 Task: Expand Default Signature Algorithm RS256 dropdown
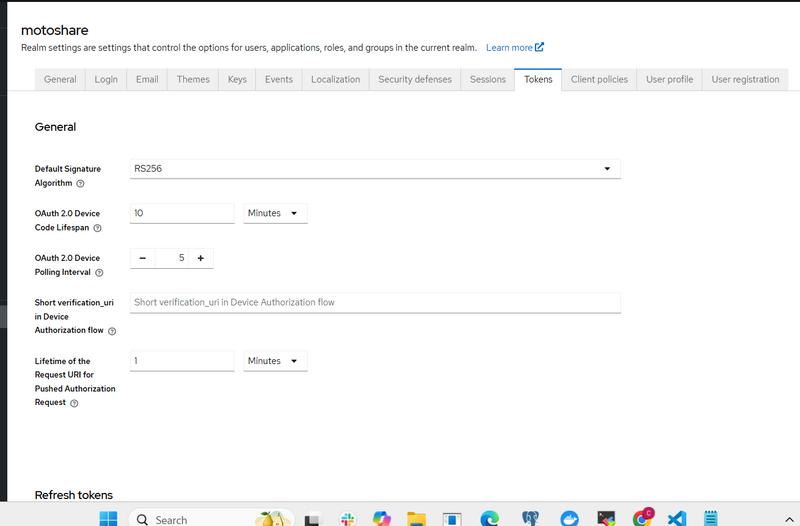coord(375,169)
